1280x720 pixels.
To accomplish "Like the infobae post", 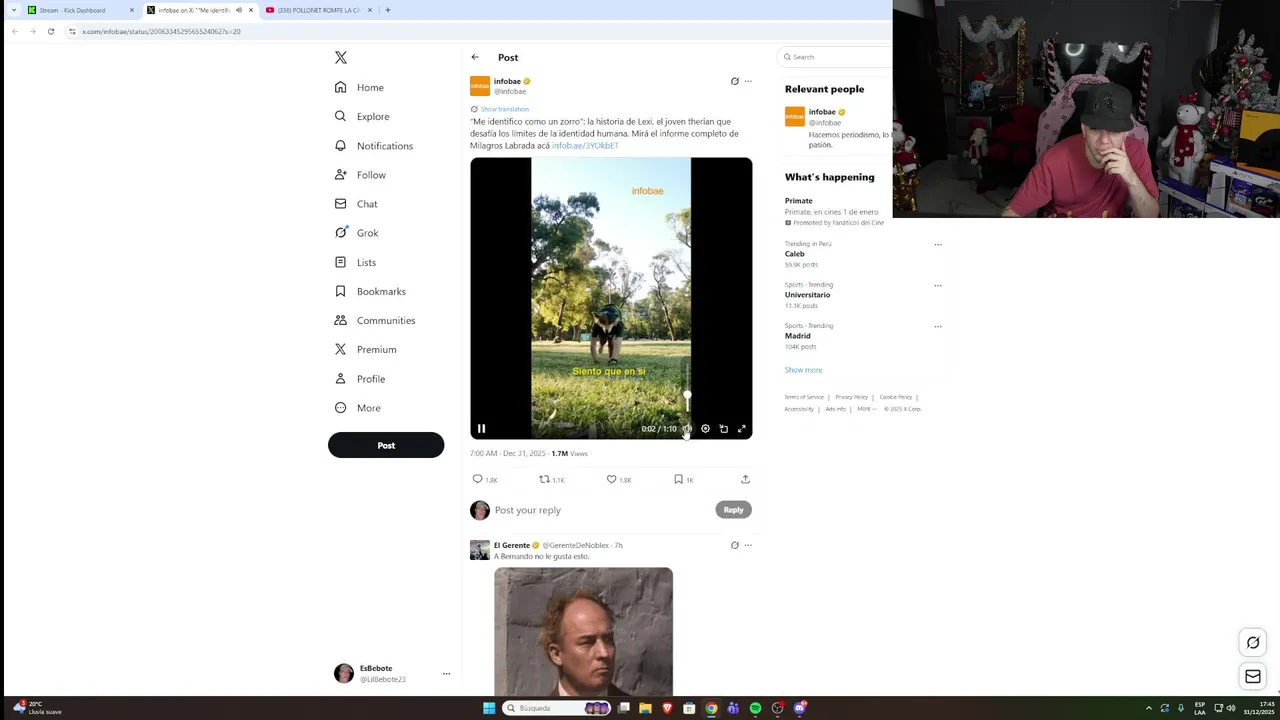I will click(612, 479).
